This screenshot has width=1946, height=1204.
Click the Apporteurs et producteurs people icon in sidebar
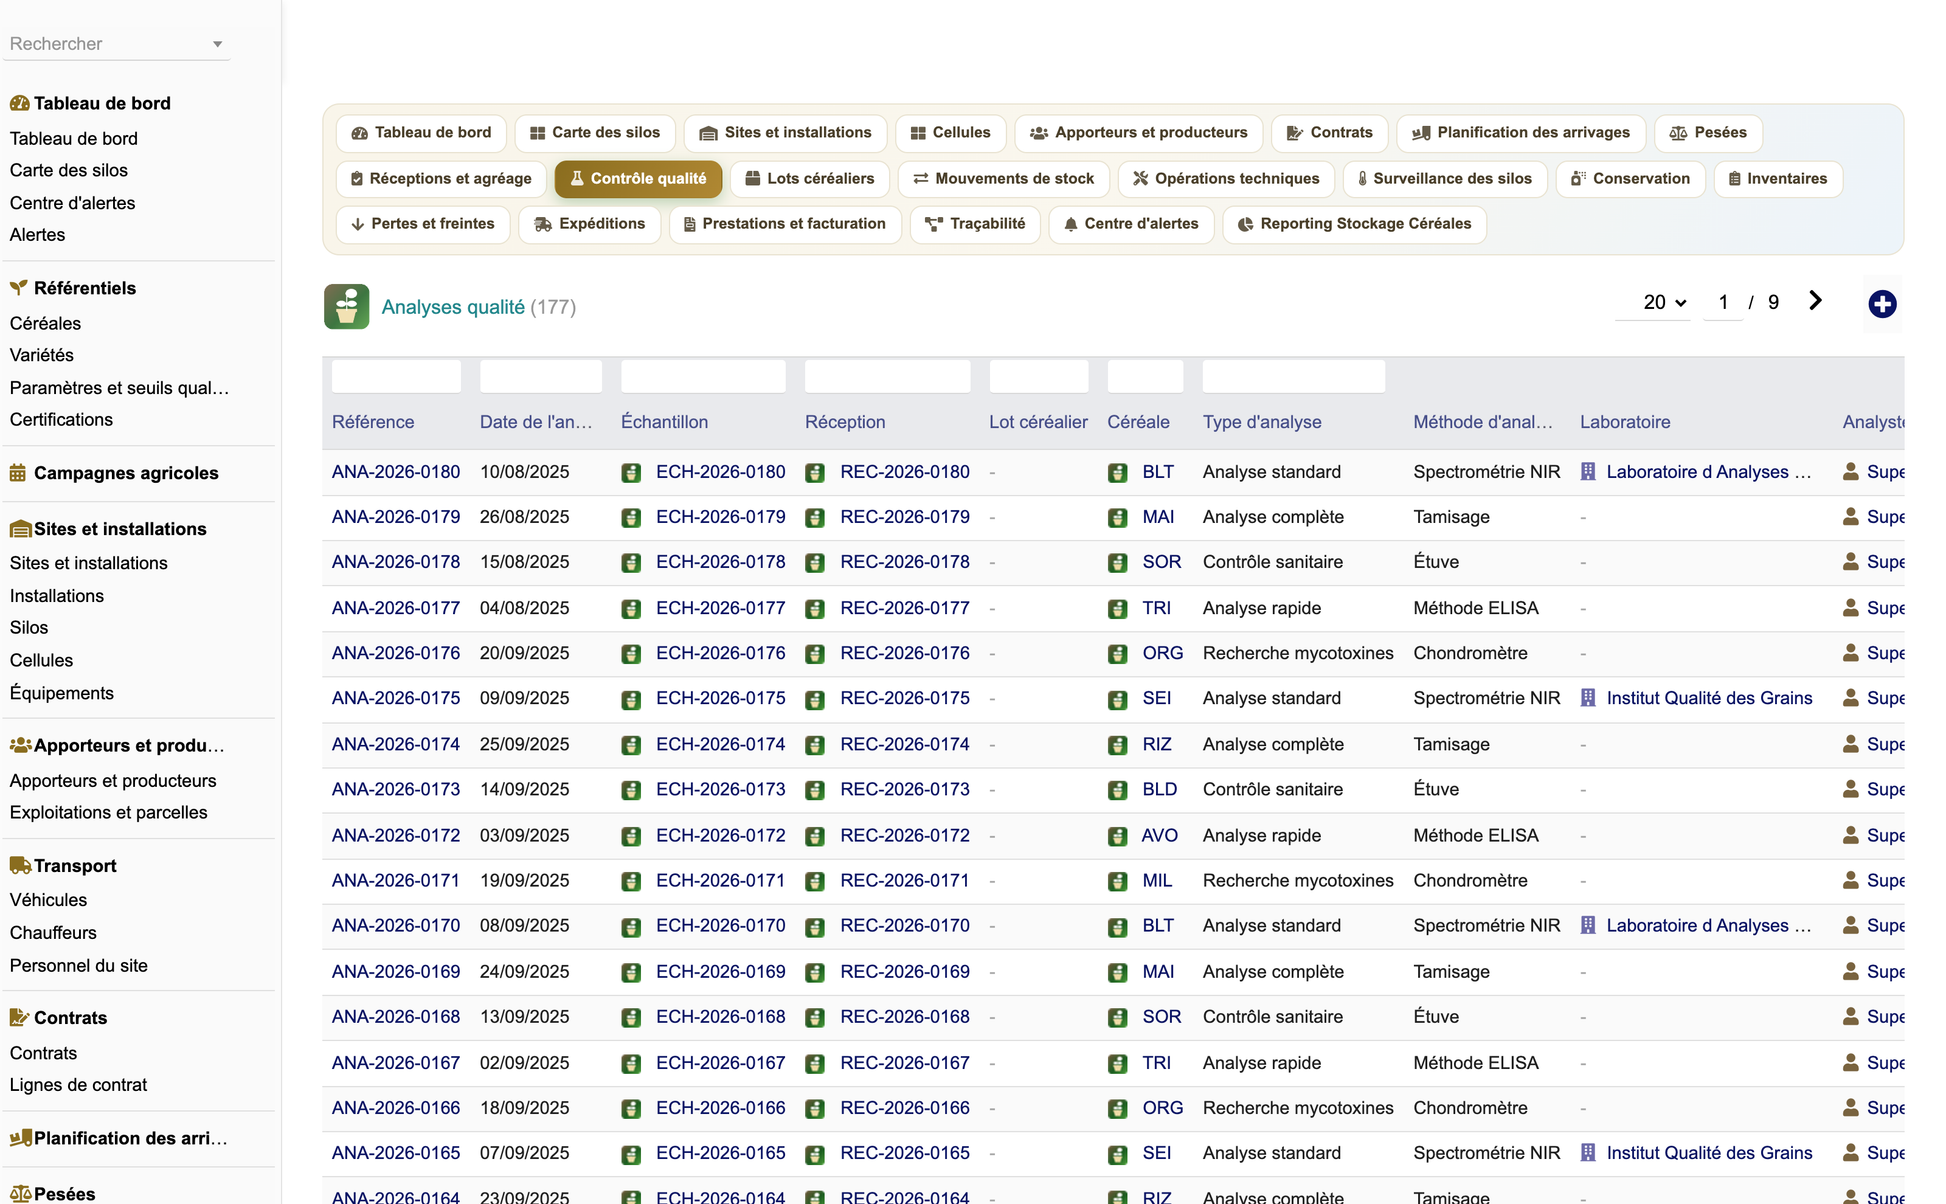tap(21, 745)
